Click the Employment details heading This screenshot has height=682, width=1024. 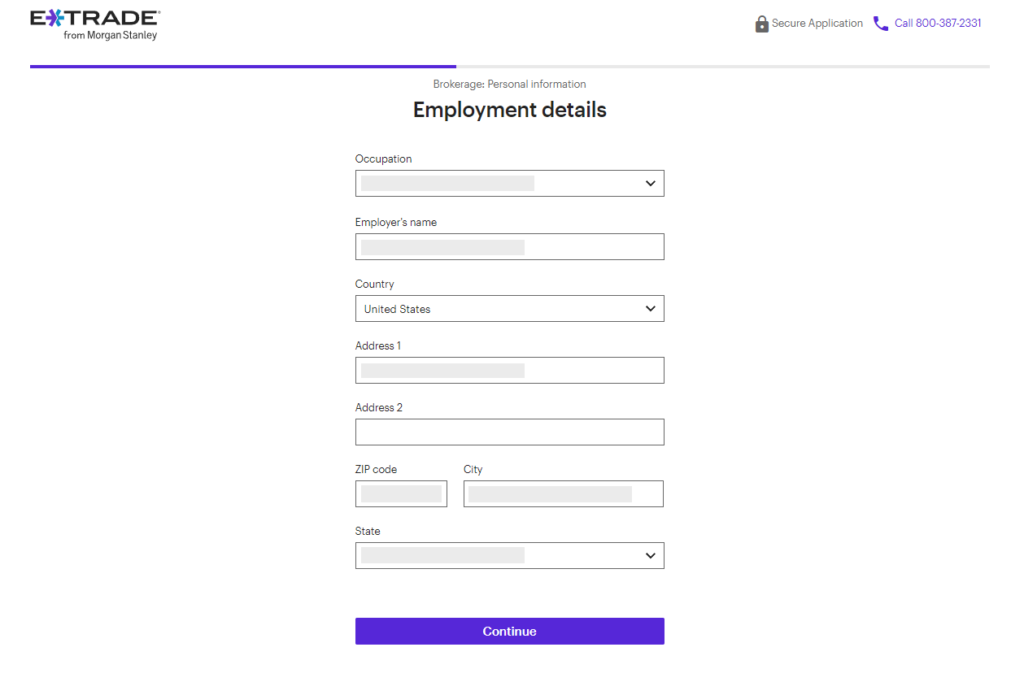coord(509,110)
